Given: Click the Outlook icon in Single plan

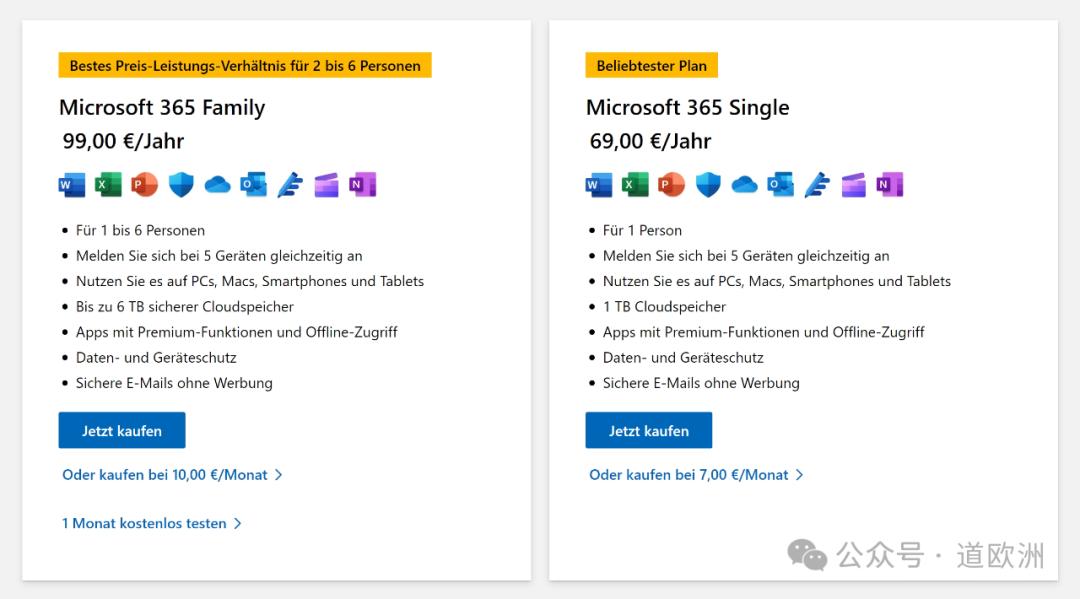Looking at the screenshot, I should [780, 185].
